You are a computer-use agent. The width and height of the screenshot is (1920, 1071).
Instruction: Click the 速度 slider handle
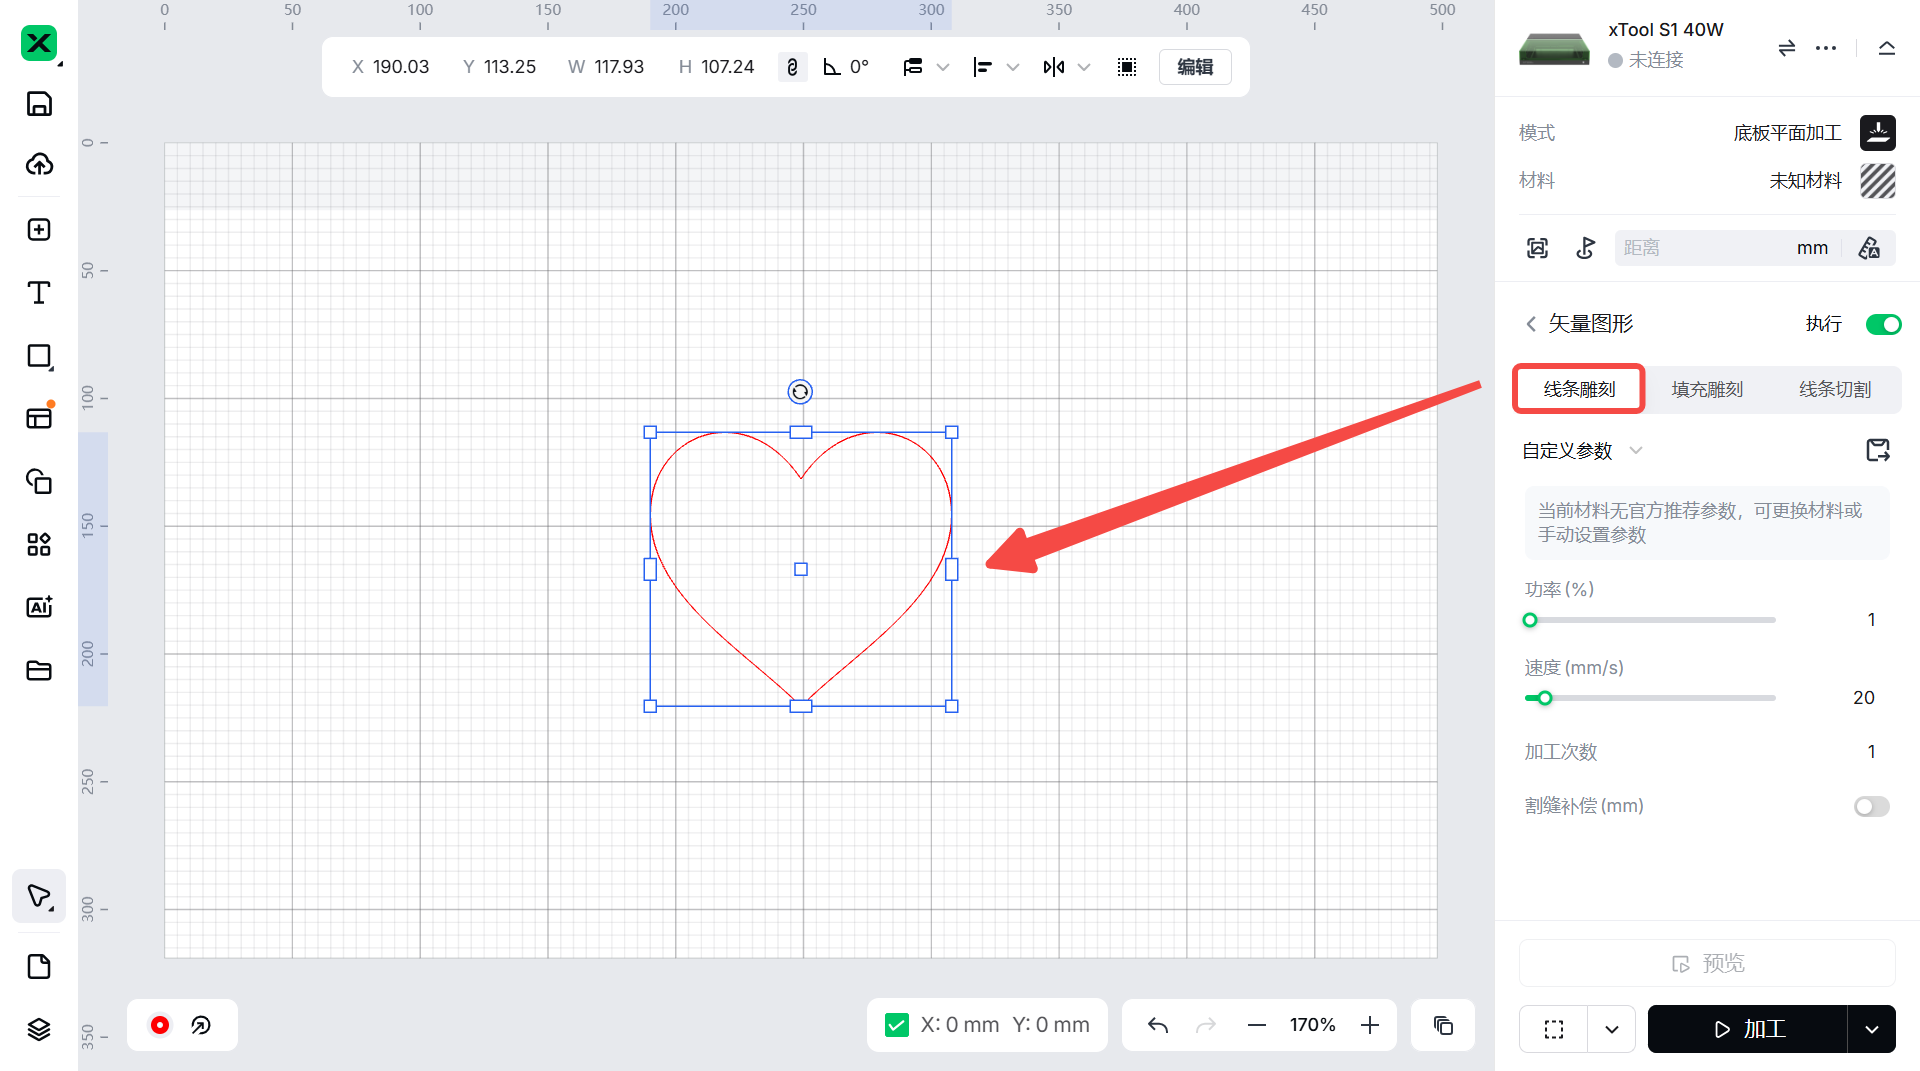[1545, 698]
